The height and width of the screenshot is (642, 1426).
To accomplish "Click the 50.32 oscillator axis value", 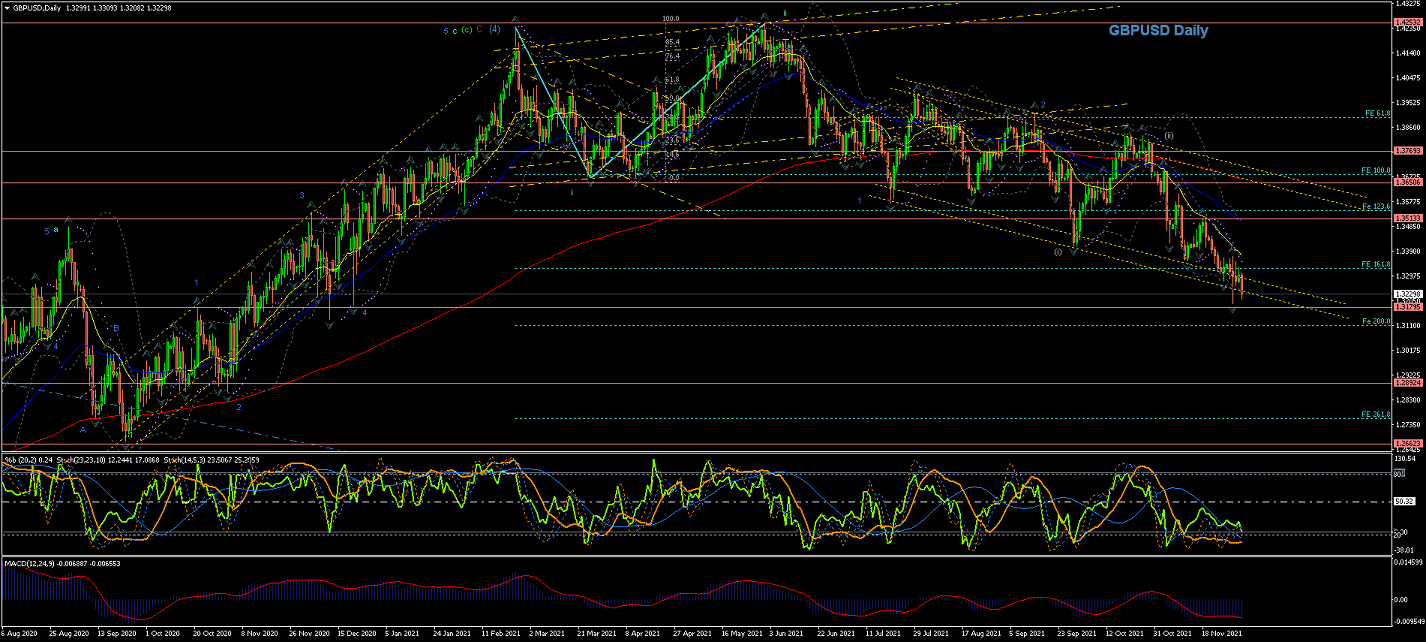I will pos(1403,502).
